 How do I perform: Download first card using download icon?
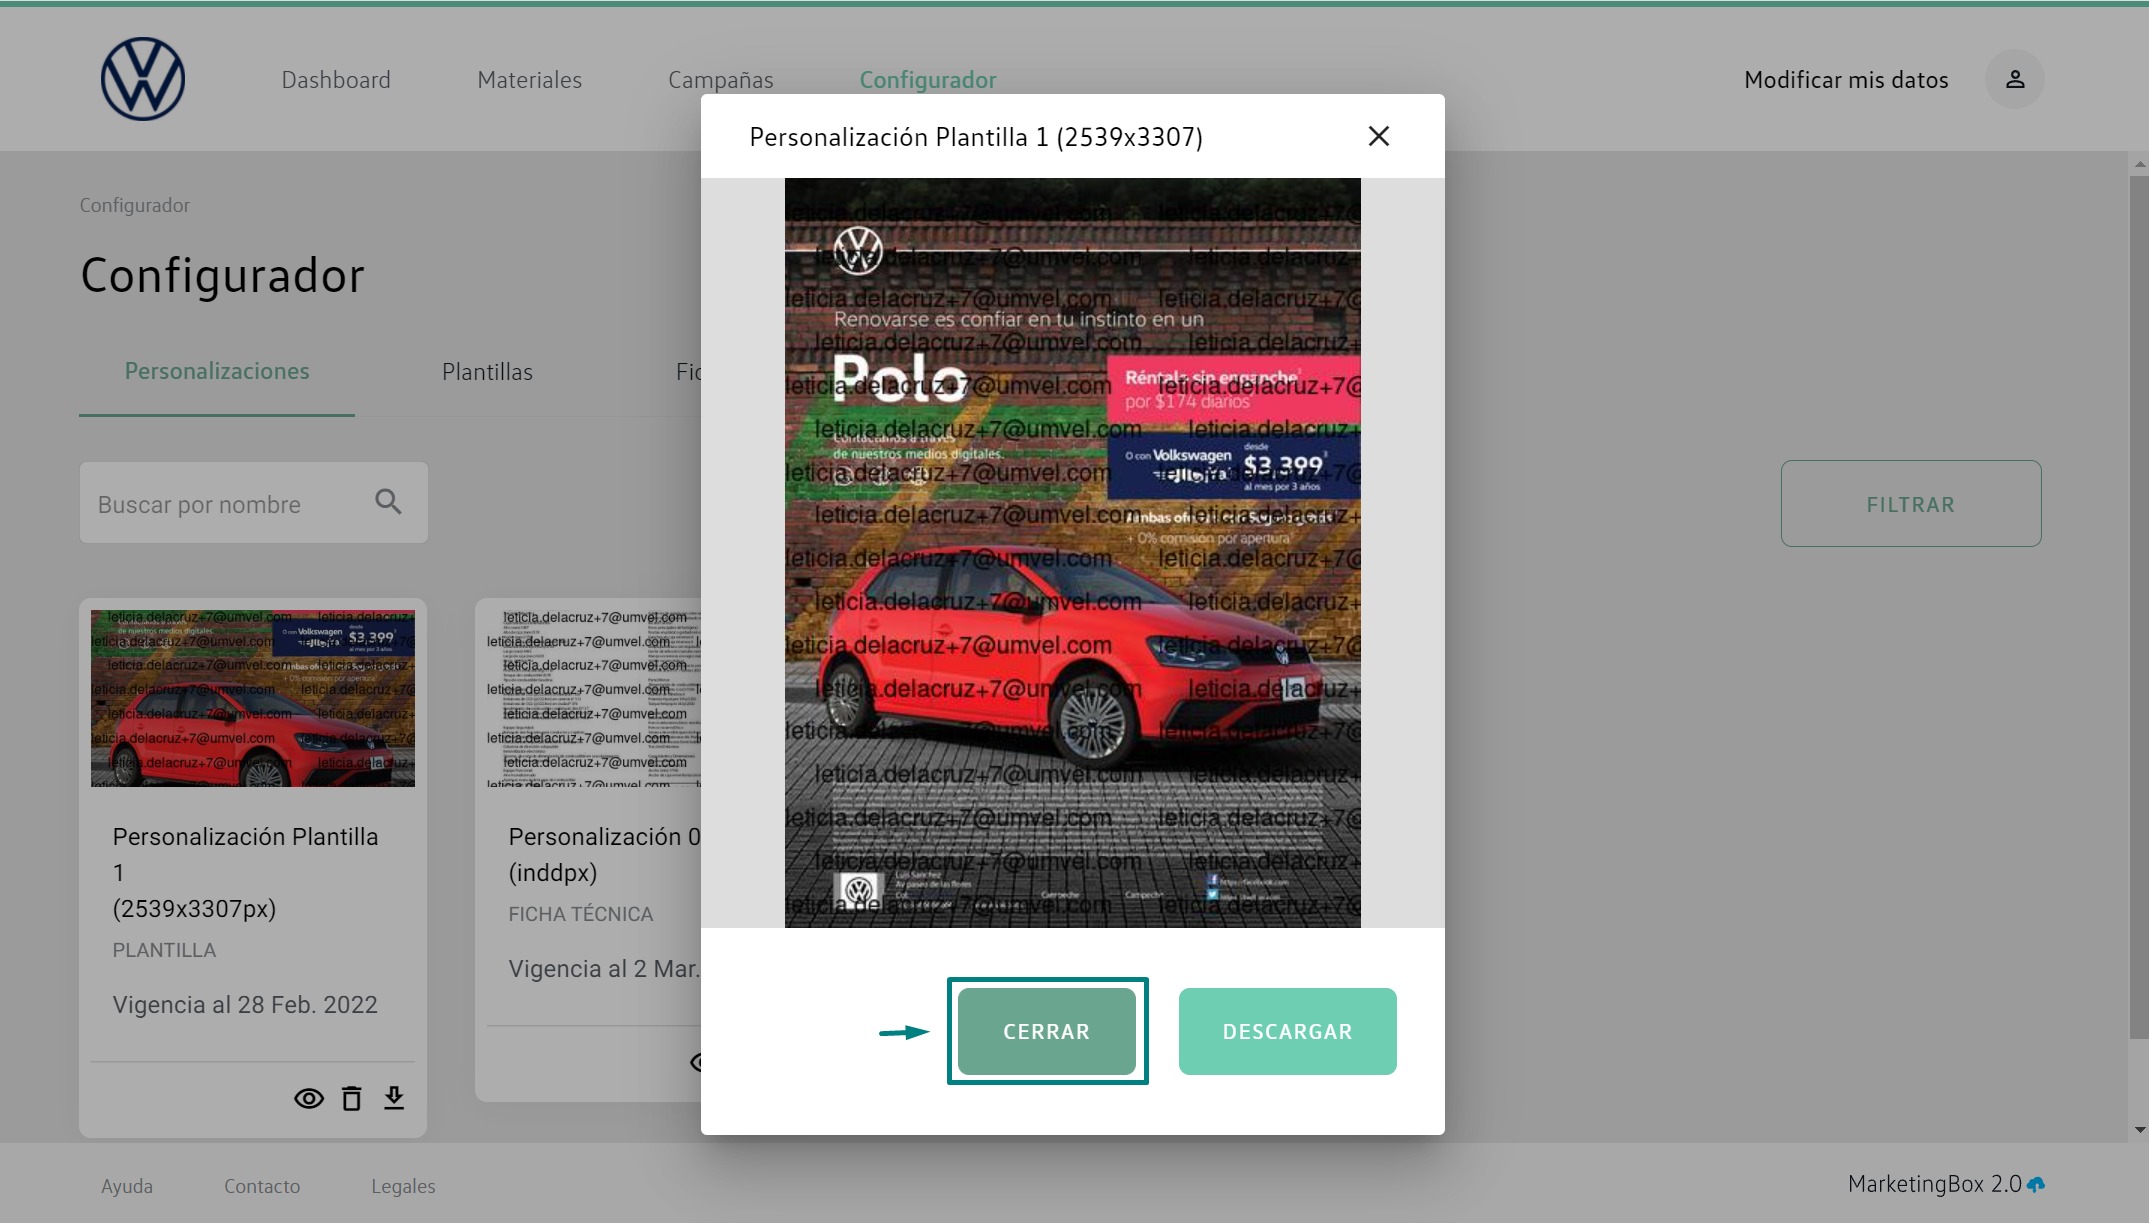click(394, 1098)
